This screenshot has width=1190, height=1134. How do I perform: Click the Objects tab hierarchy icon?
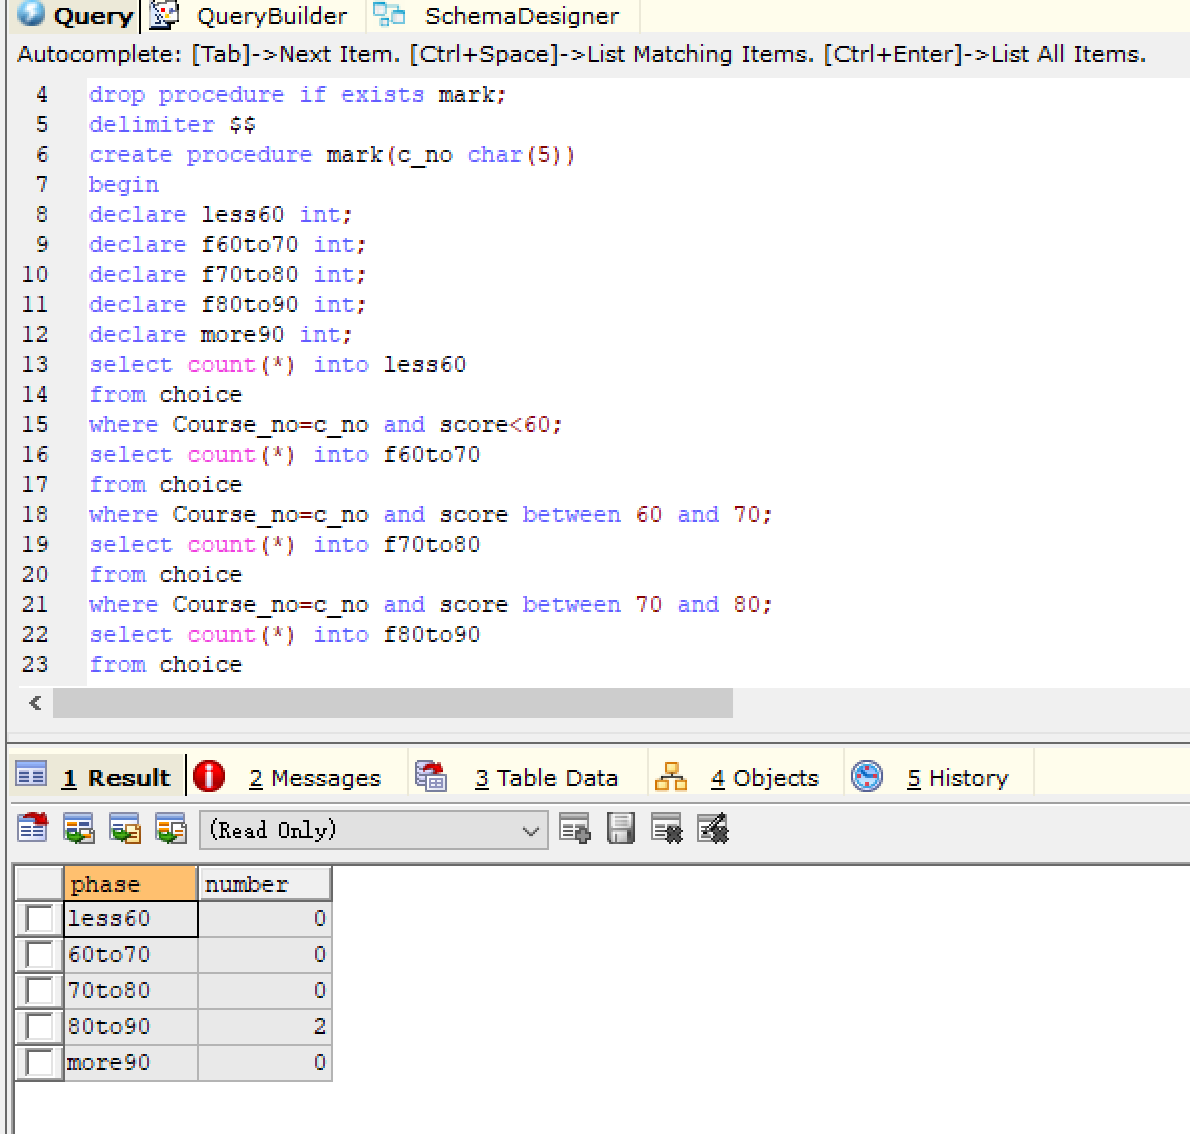(x=671, y=776)
